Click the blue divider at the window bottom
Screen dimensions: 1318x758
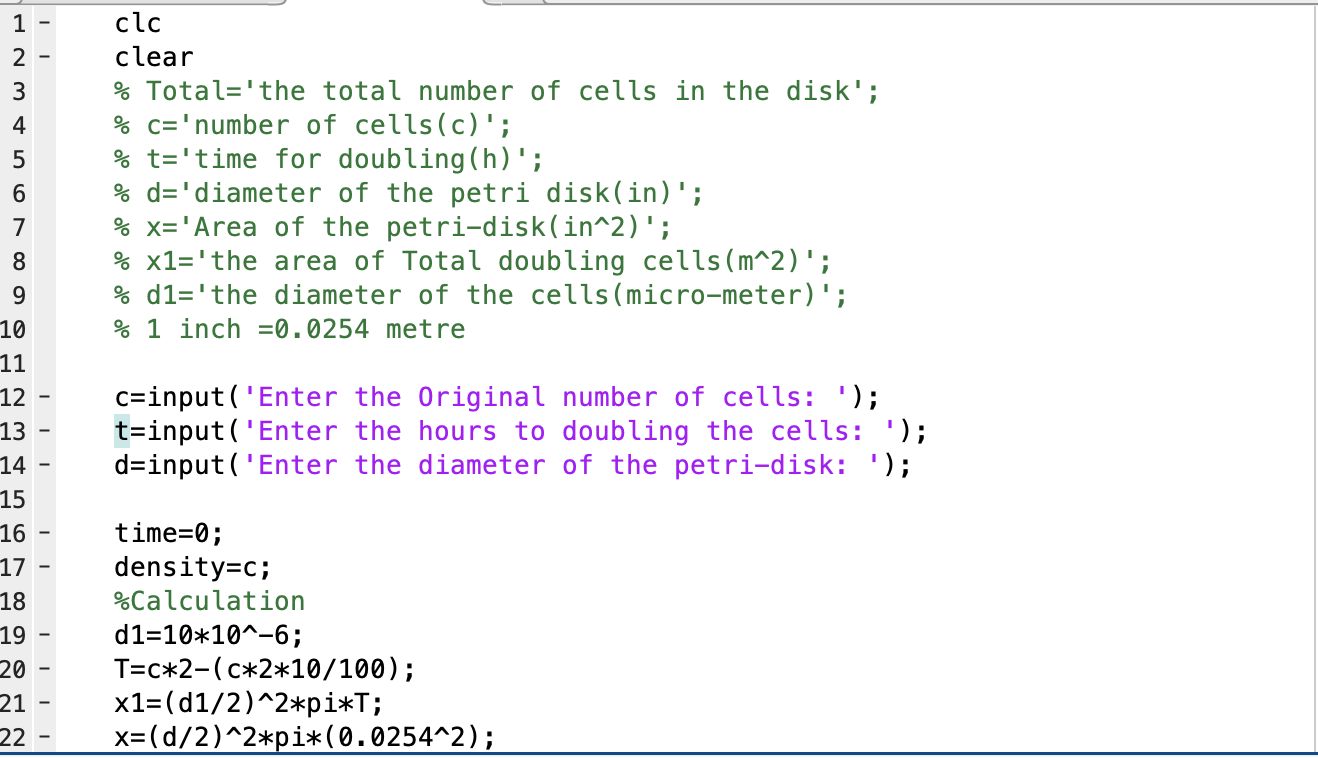pos(659,753)
